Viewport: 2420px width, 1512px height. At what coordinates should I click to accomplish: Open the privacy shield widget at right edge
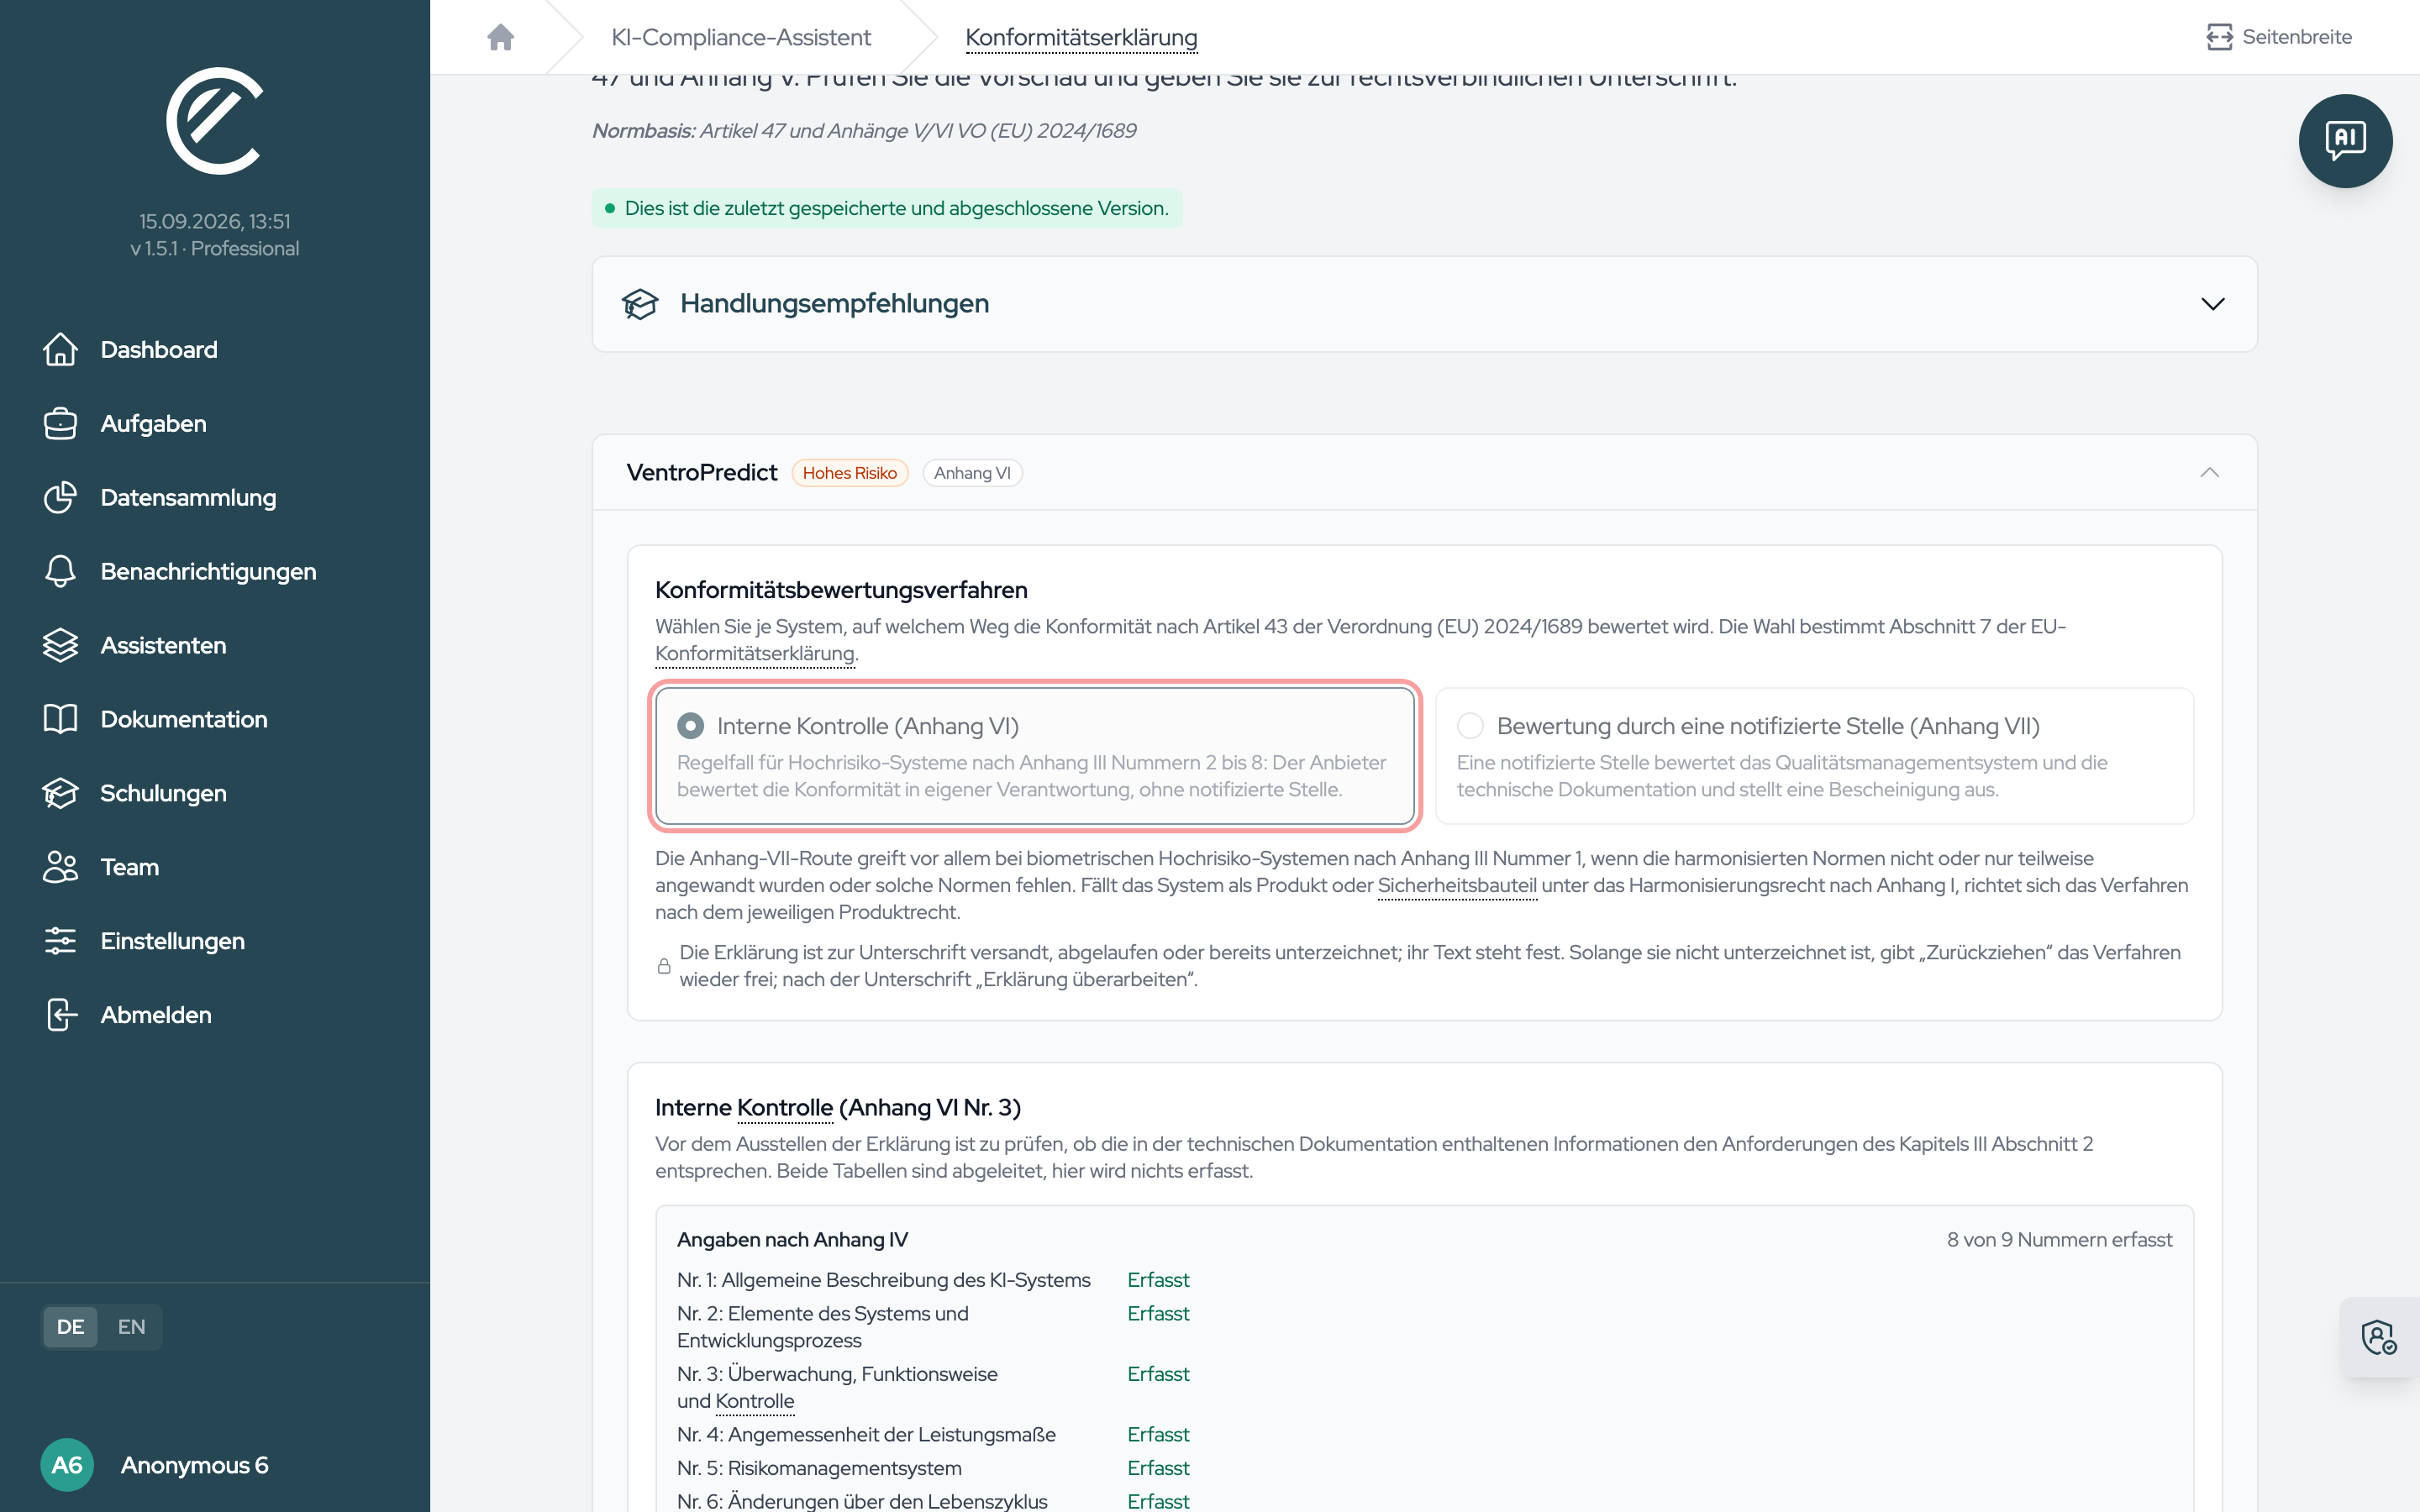[2378, 1337]
